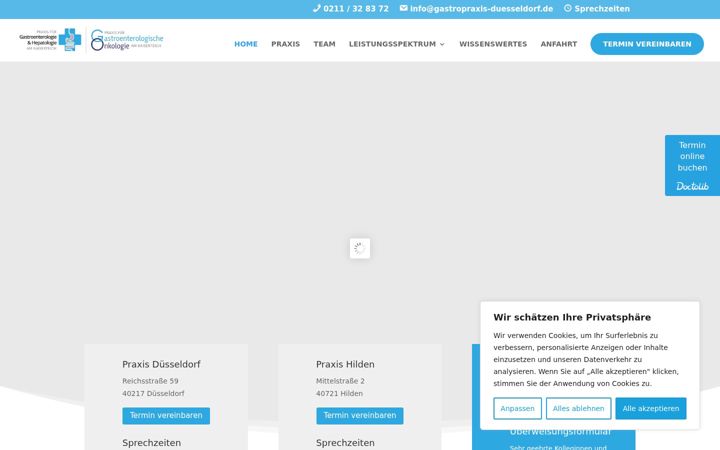Select text 40217 Düsseldorf

[153, 394]
